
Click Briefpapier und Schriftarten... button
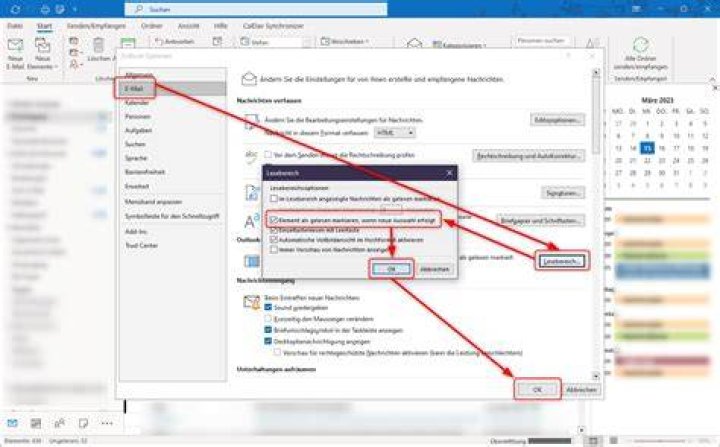pos(541,221)
